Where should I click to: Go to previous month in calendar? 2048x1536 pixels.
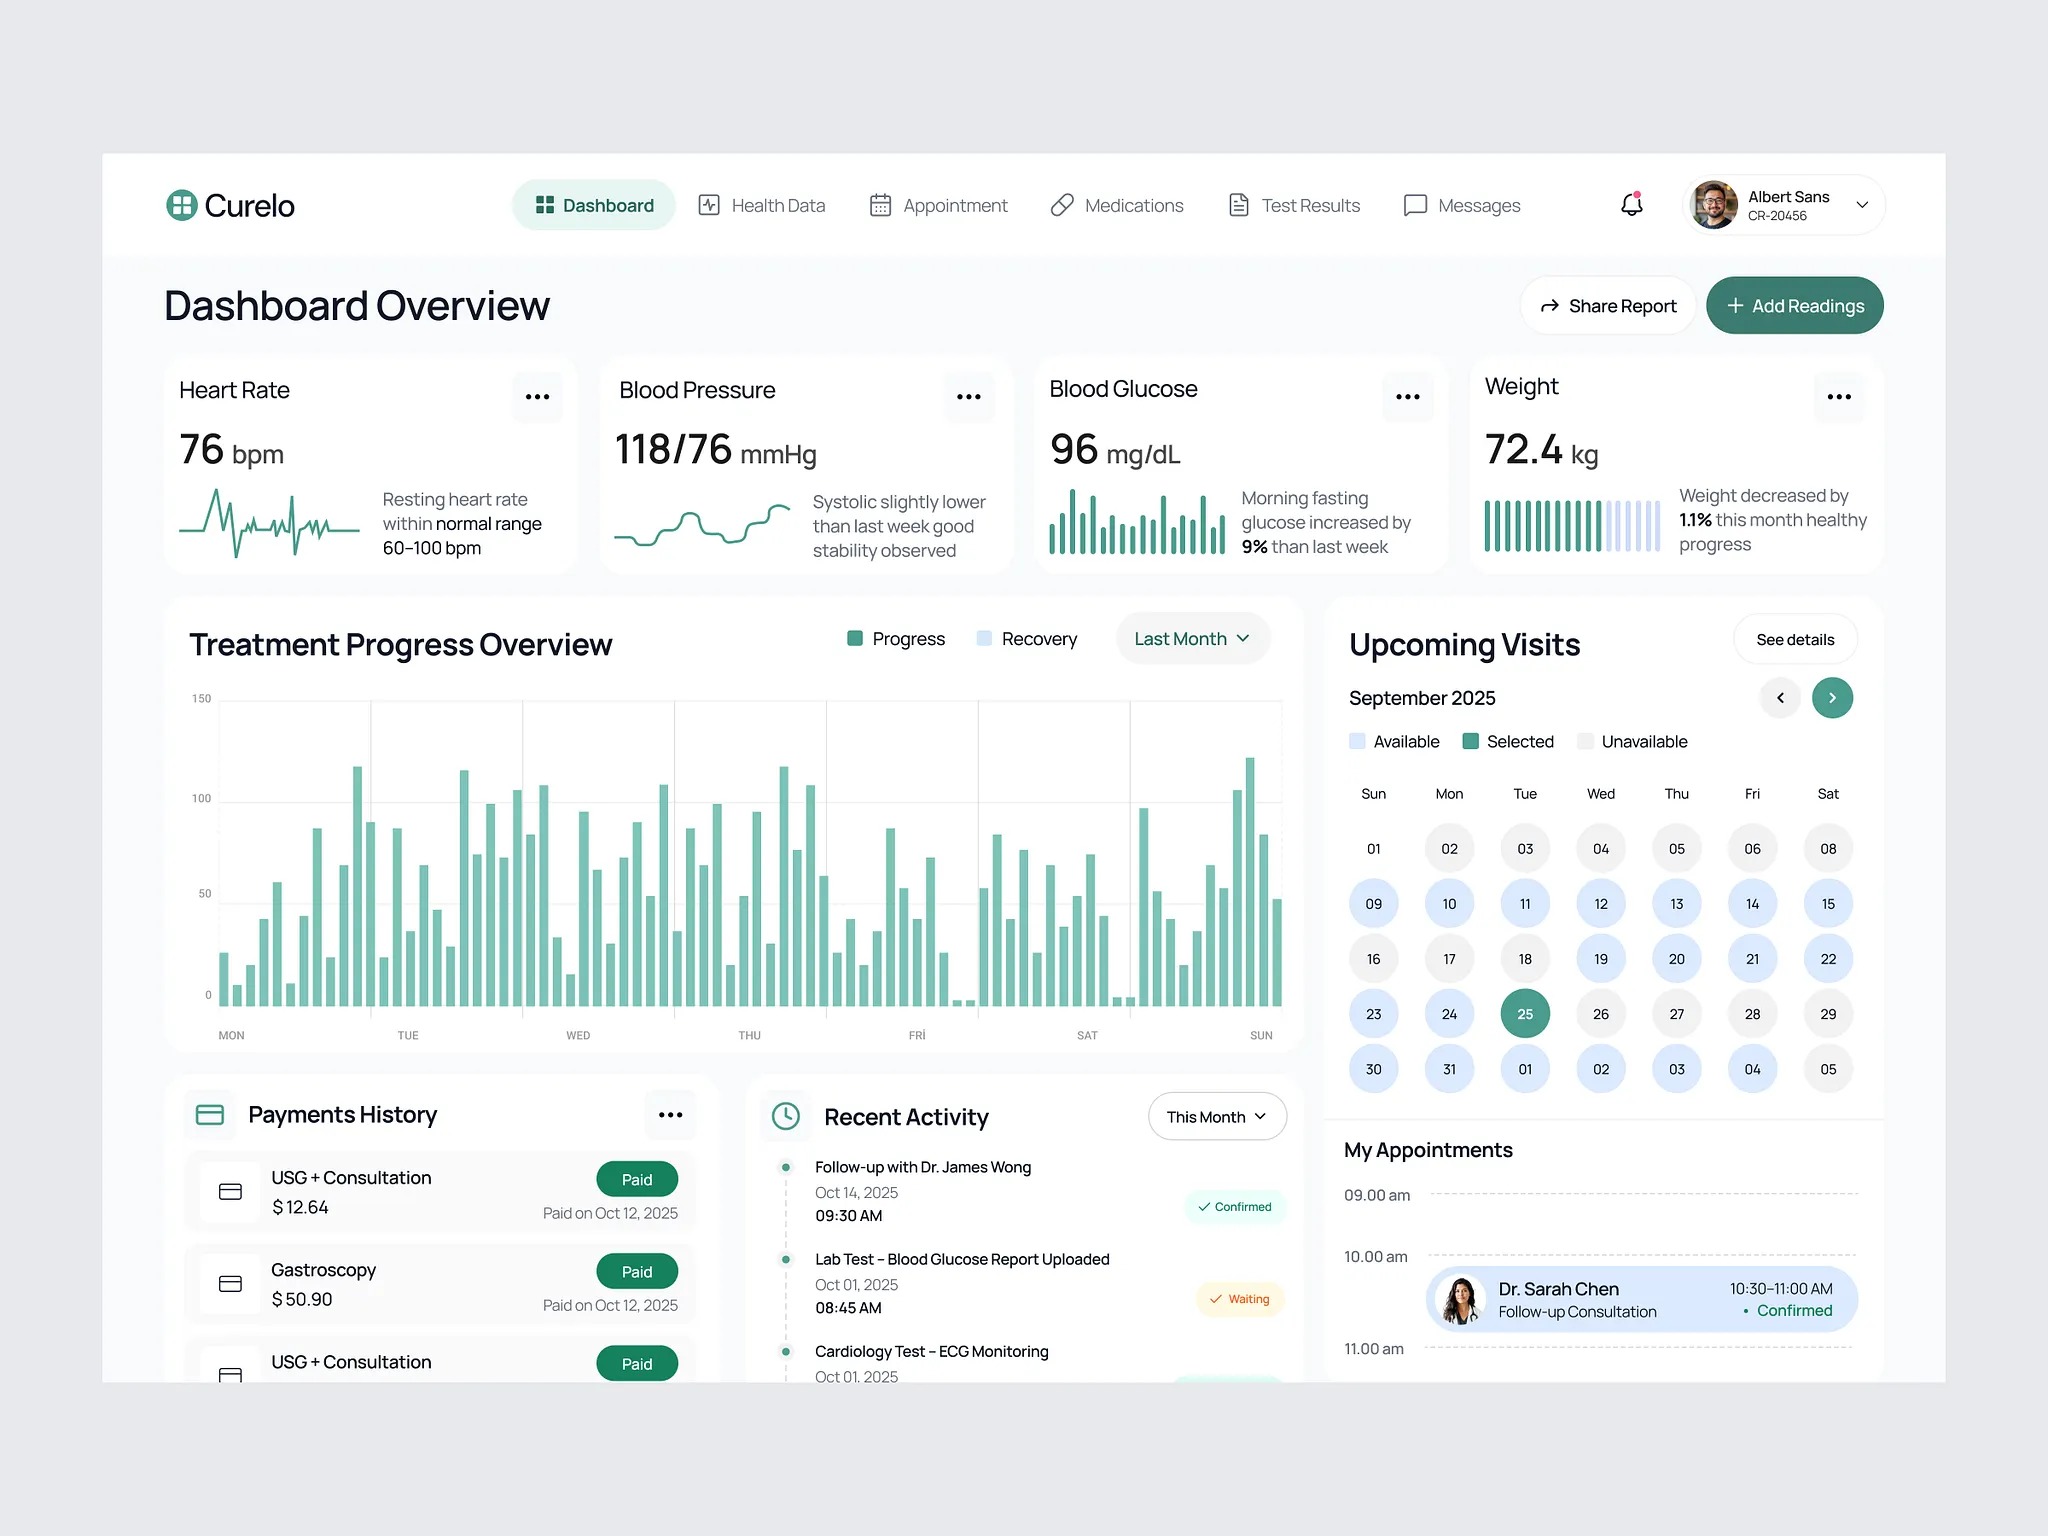coord(1780,698)
